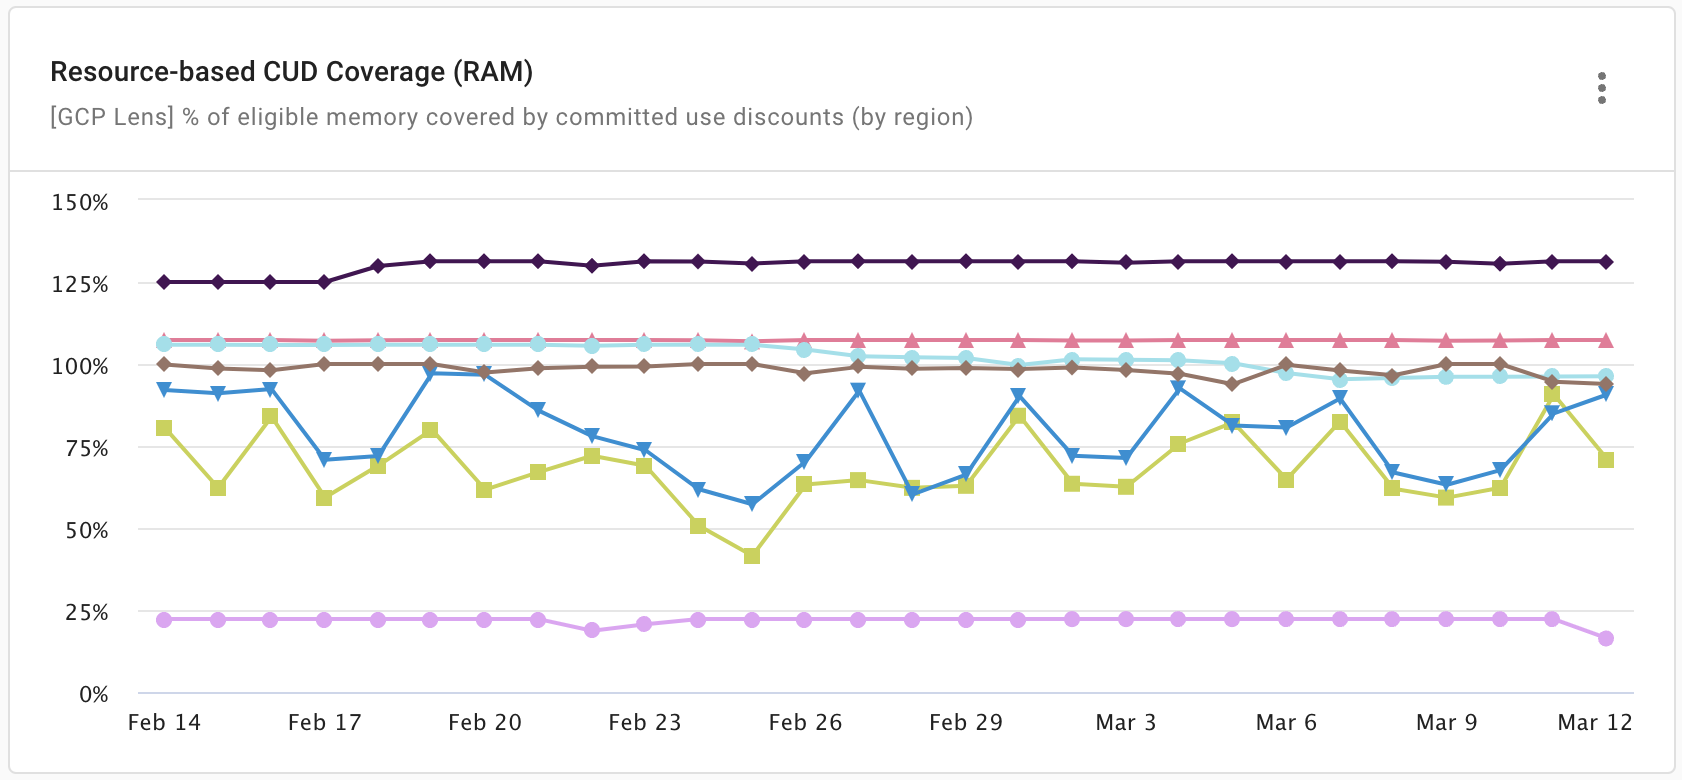This screenshot has width=1682, height=780.
Task: Open the three-dot chart options menu
Action: tap(1602, 88)
